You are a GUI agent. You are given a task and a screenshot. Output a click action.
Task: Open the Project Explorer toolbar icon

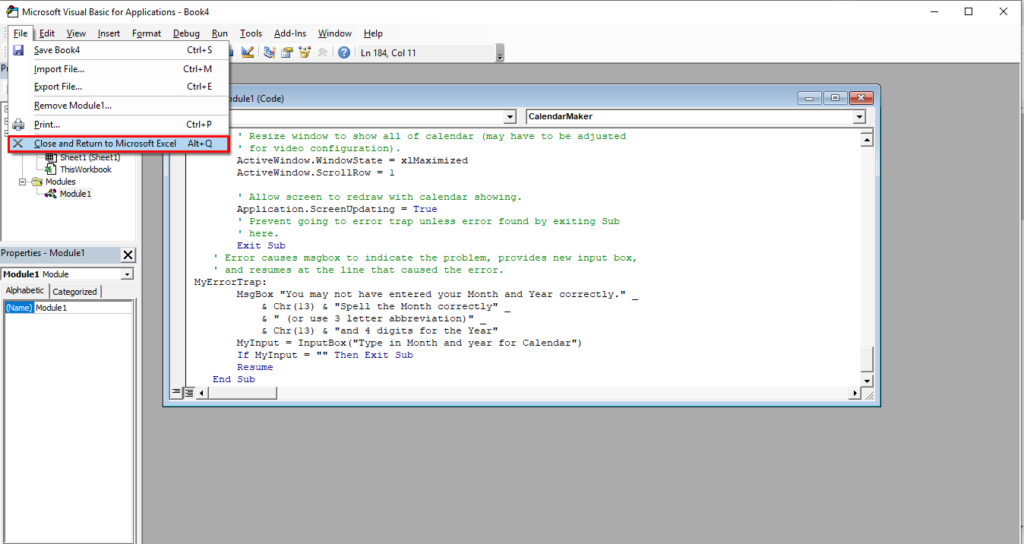[x=270, y=53]
